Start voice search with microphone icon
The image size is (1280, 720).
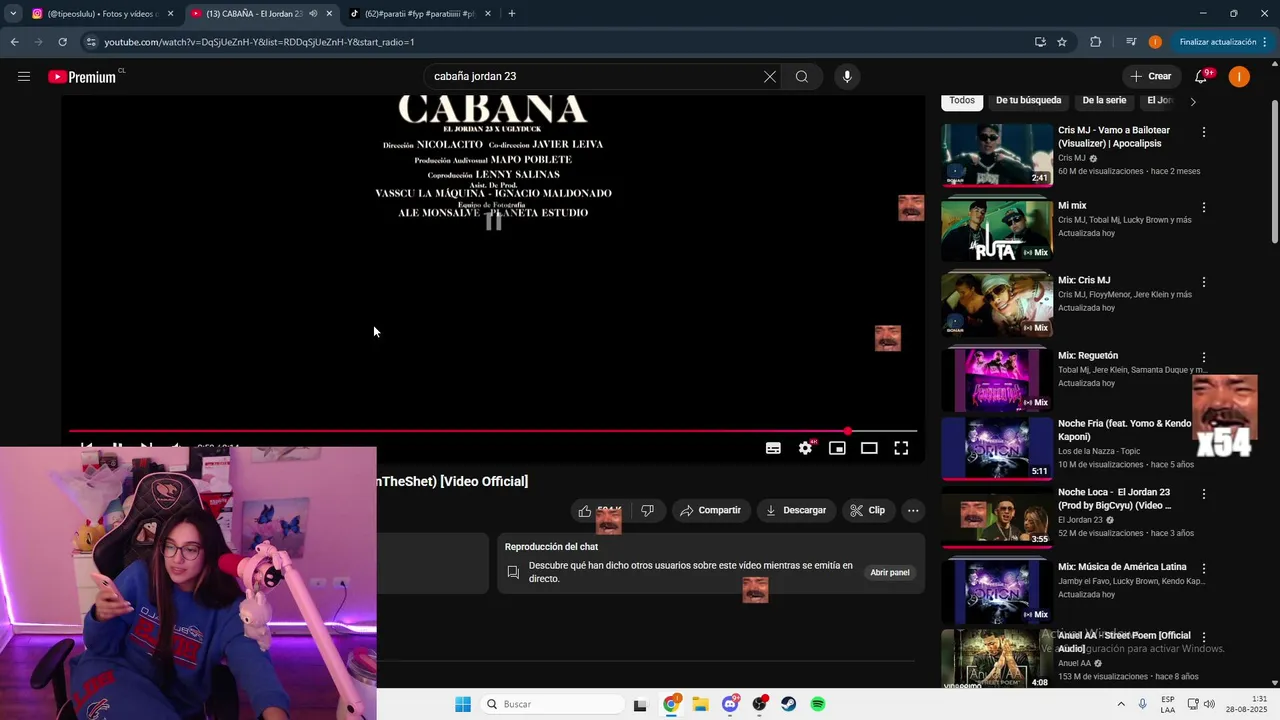point(847,77)
